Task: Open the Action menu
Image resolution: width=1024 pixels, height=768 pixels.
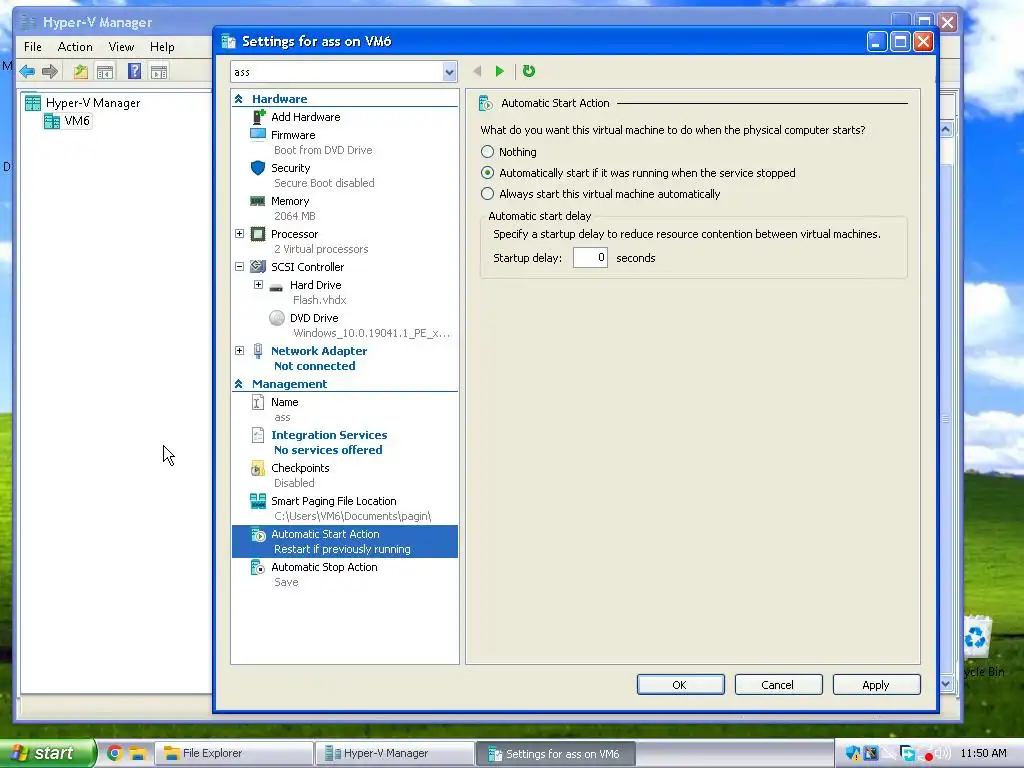Action: click(75, 46)
